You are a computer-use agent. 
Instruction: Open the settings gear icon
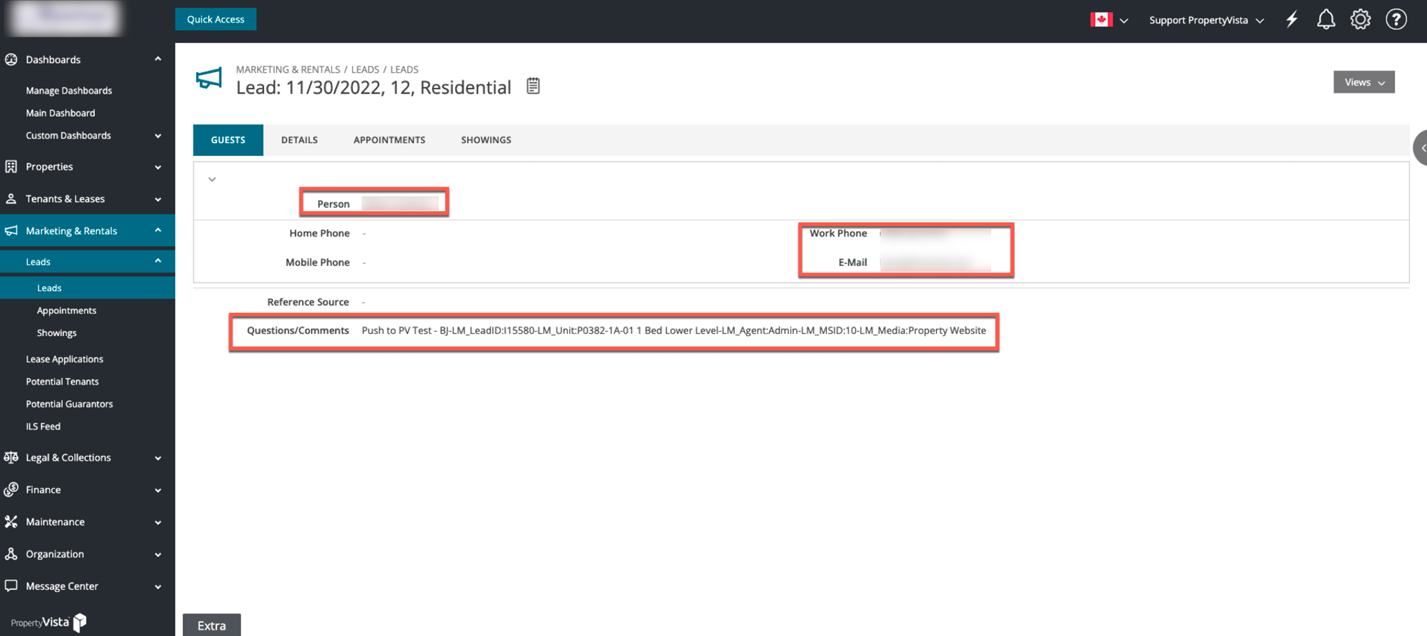click(1360, 19)
